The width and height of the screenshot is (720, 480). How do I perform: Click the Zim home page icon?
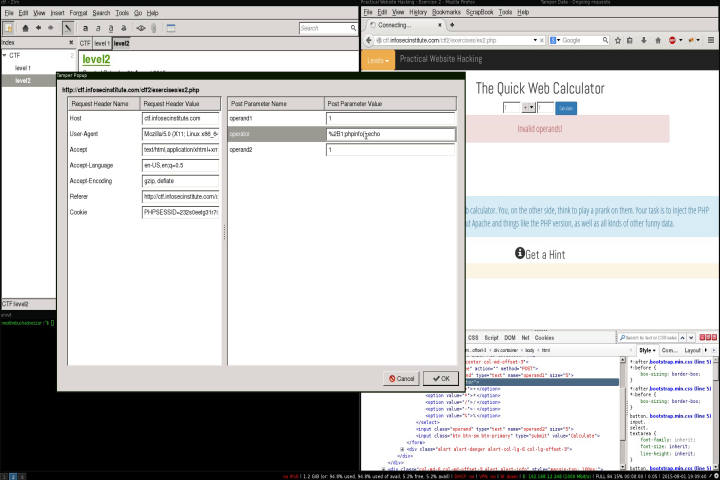pos(25,28)
